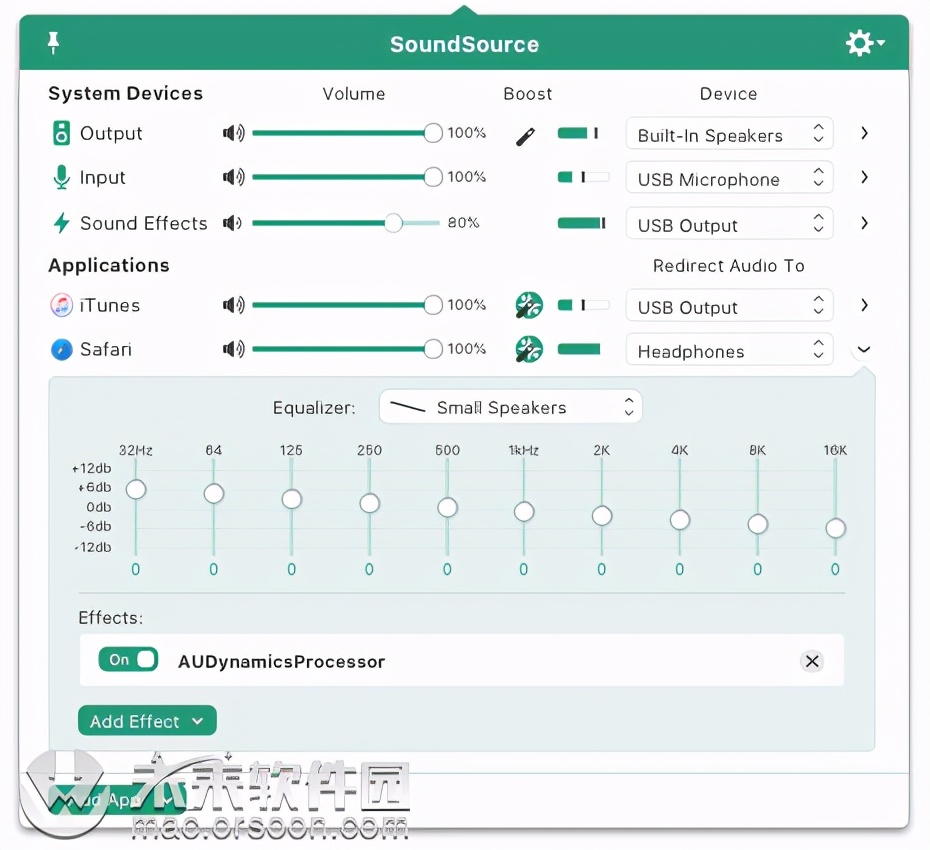
Task: Click the pin icon to keep window open
Action: tap(53, 43)
